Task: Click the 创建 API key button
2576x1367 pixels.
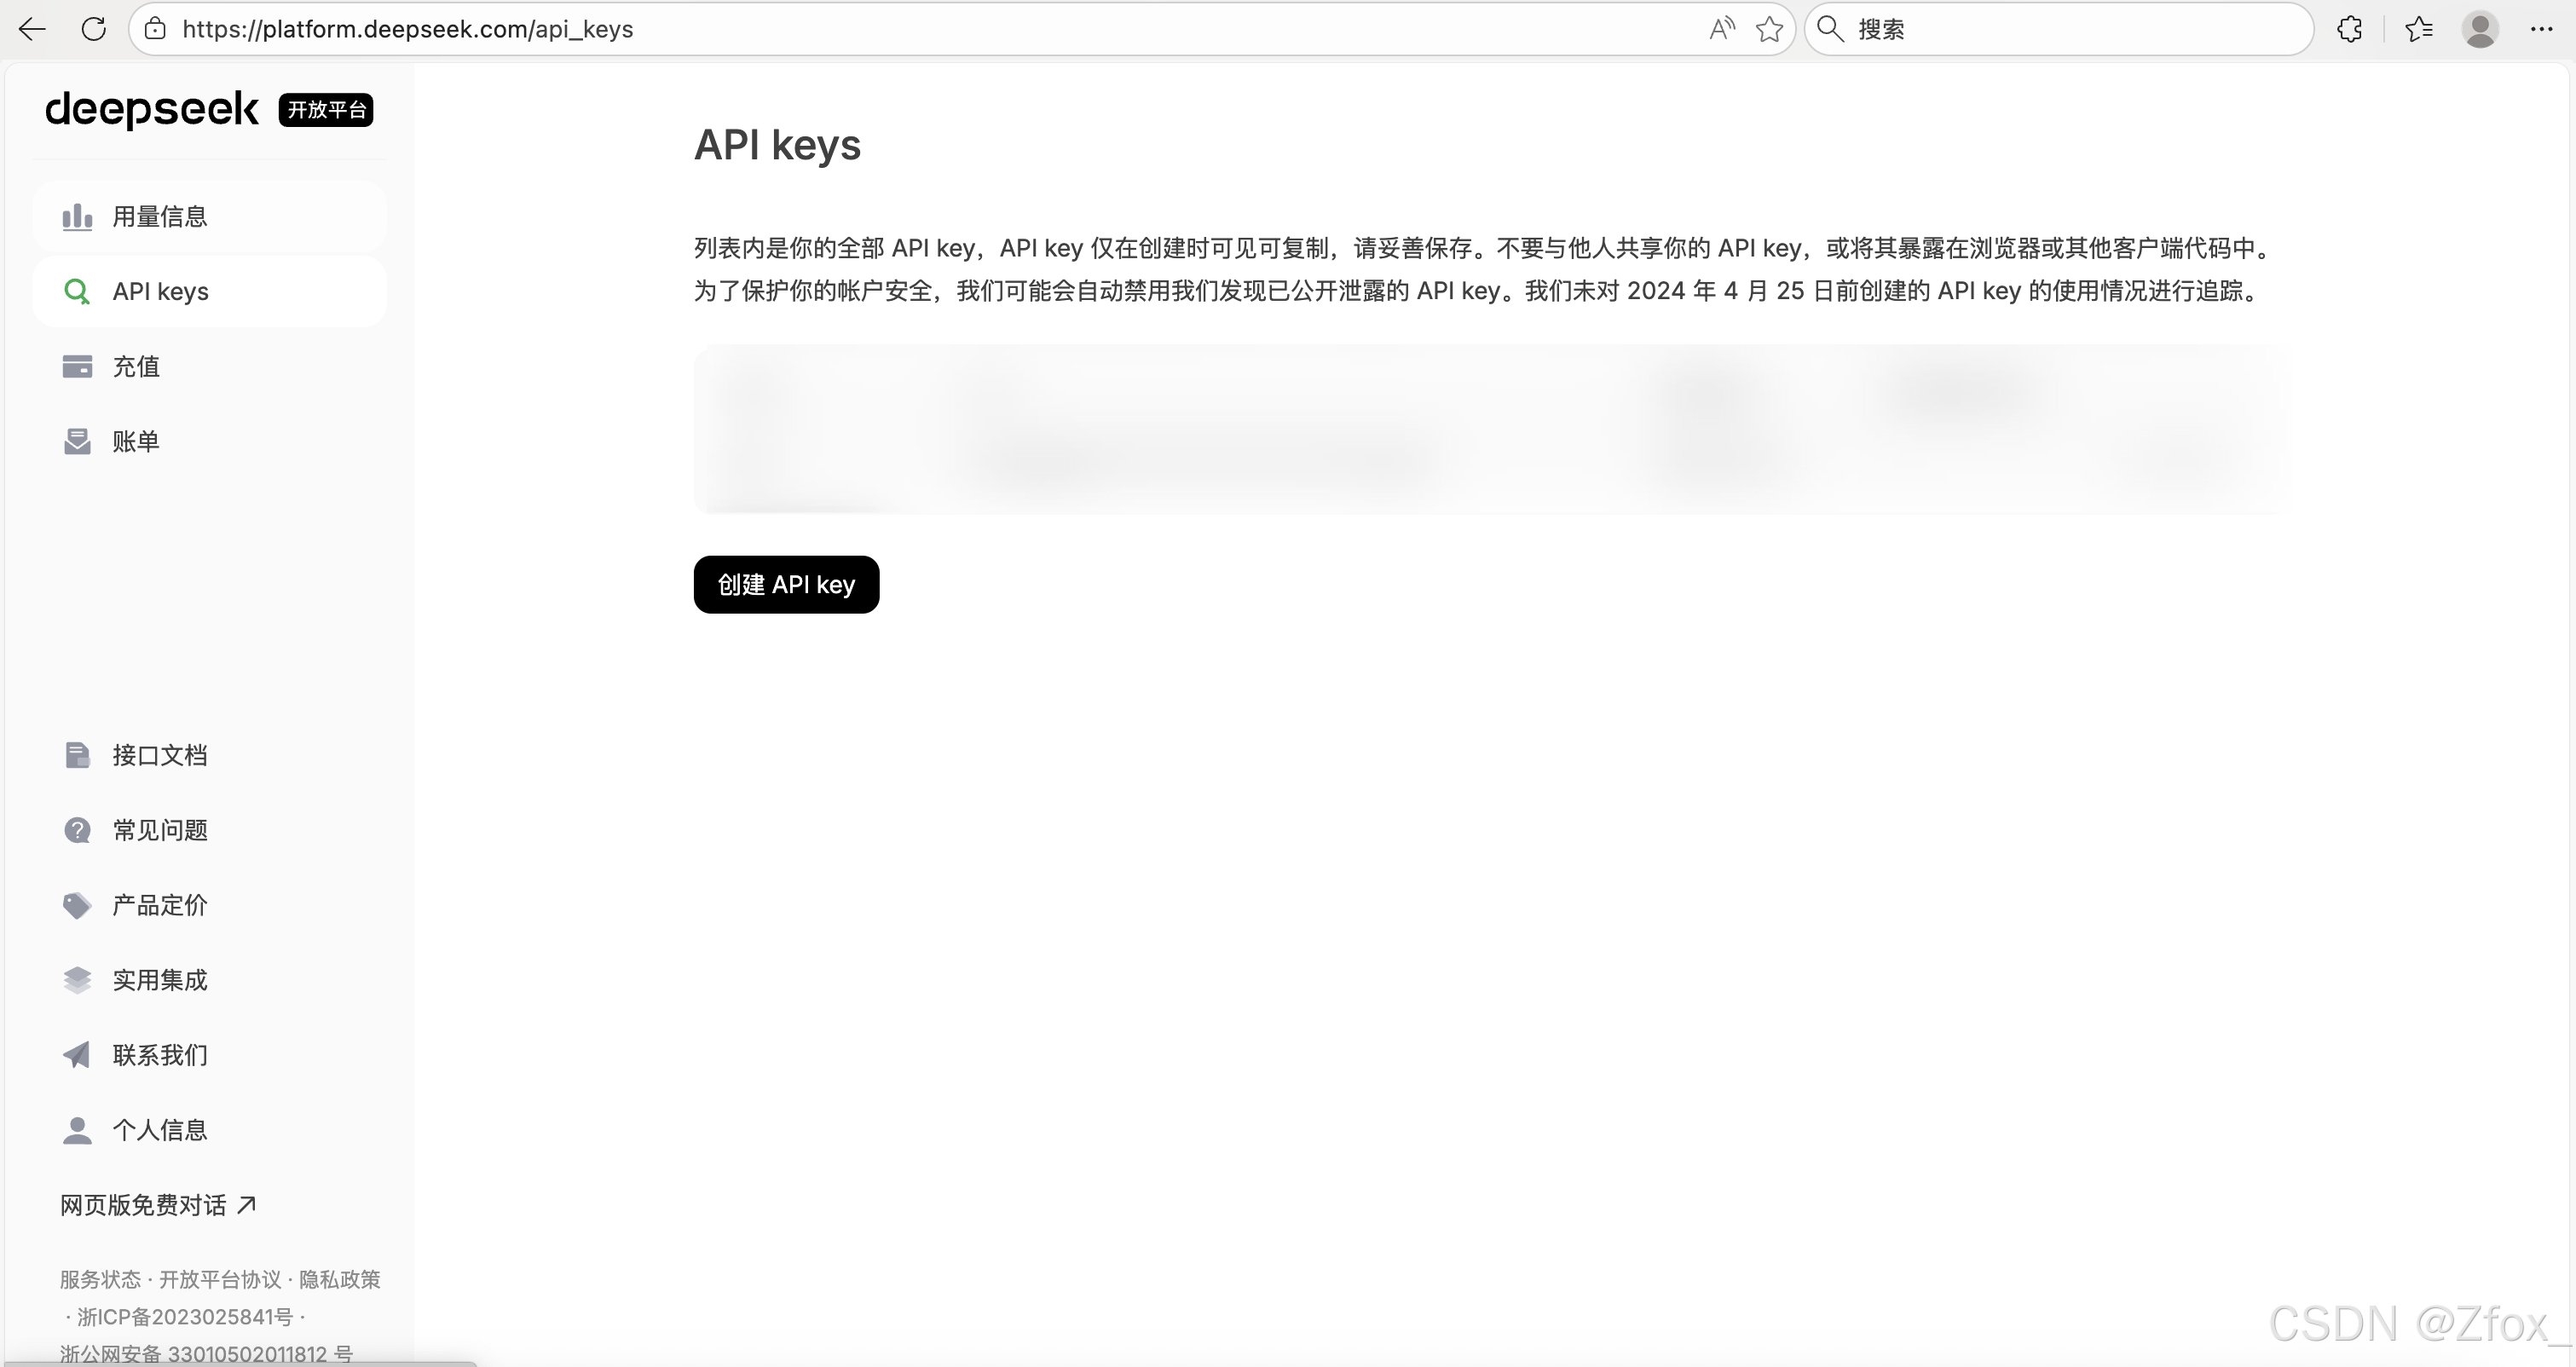Action: [x=786, y=584]
